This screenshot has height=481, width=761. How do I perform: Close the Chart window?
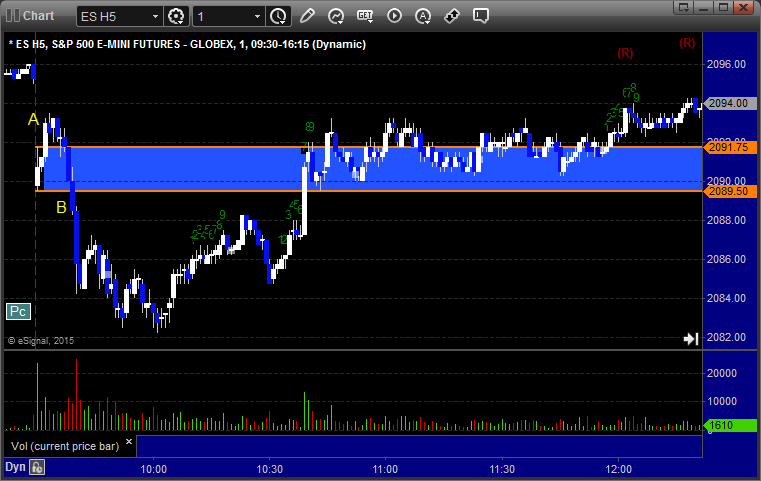[744, 7]
